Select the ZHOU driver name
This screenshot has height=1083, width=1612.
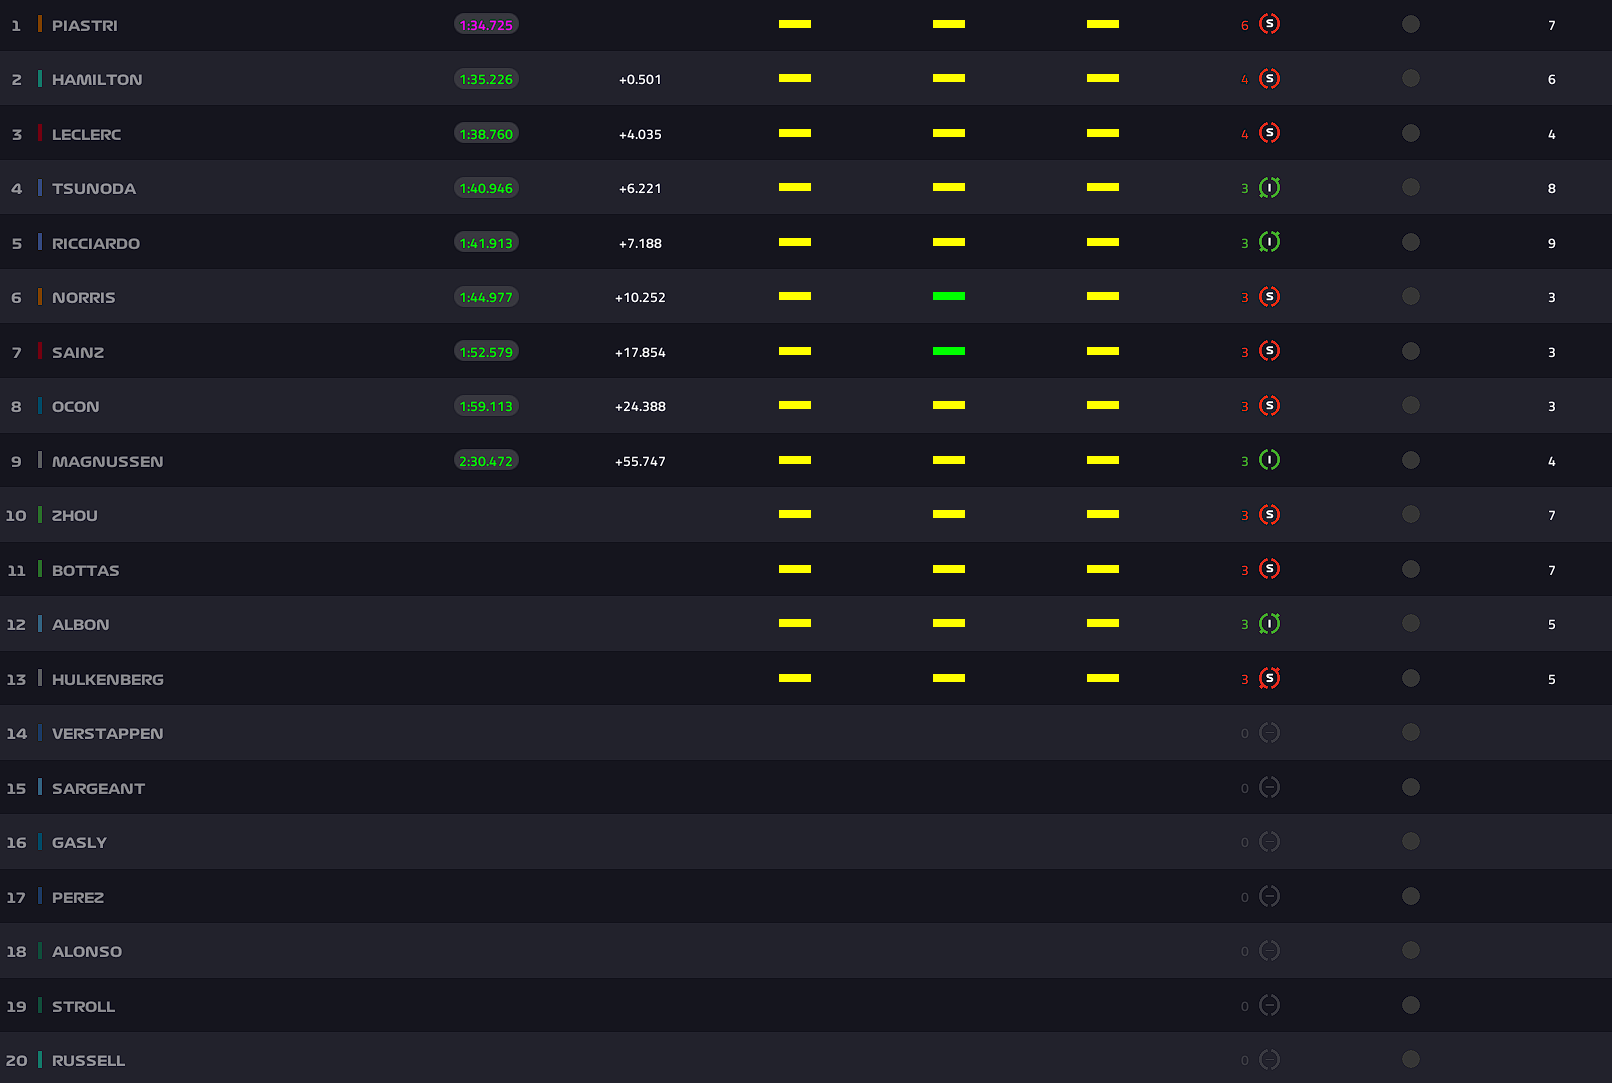pyautogui.click(x=75, y=515)
